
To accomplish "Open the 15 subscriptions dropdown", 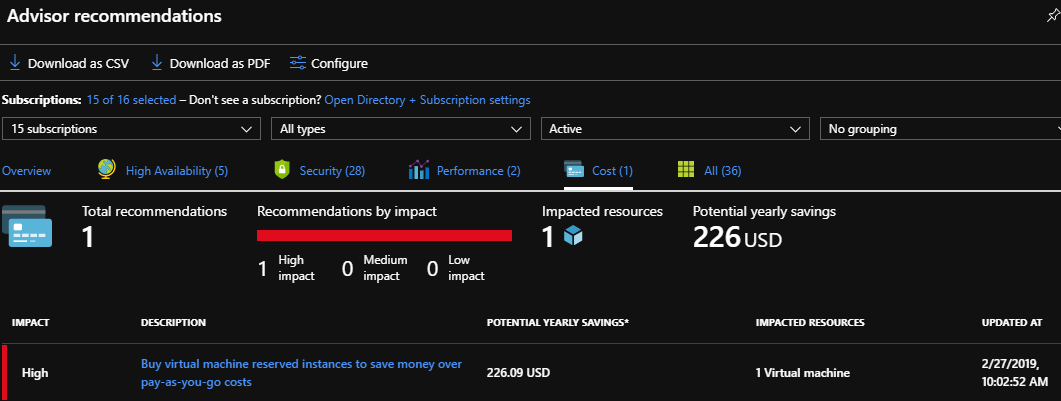I will point(132,129).
